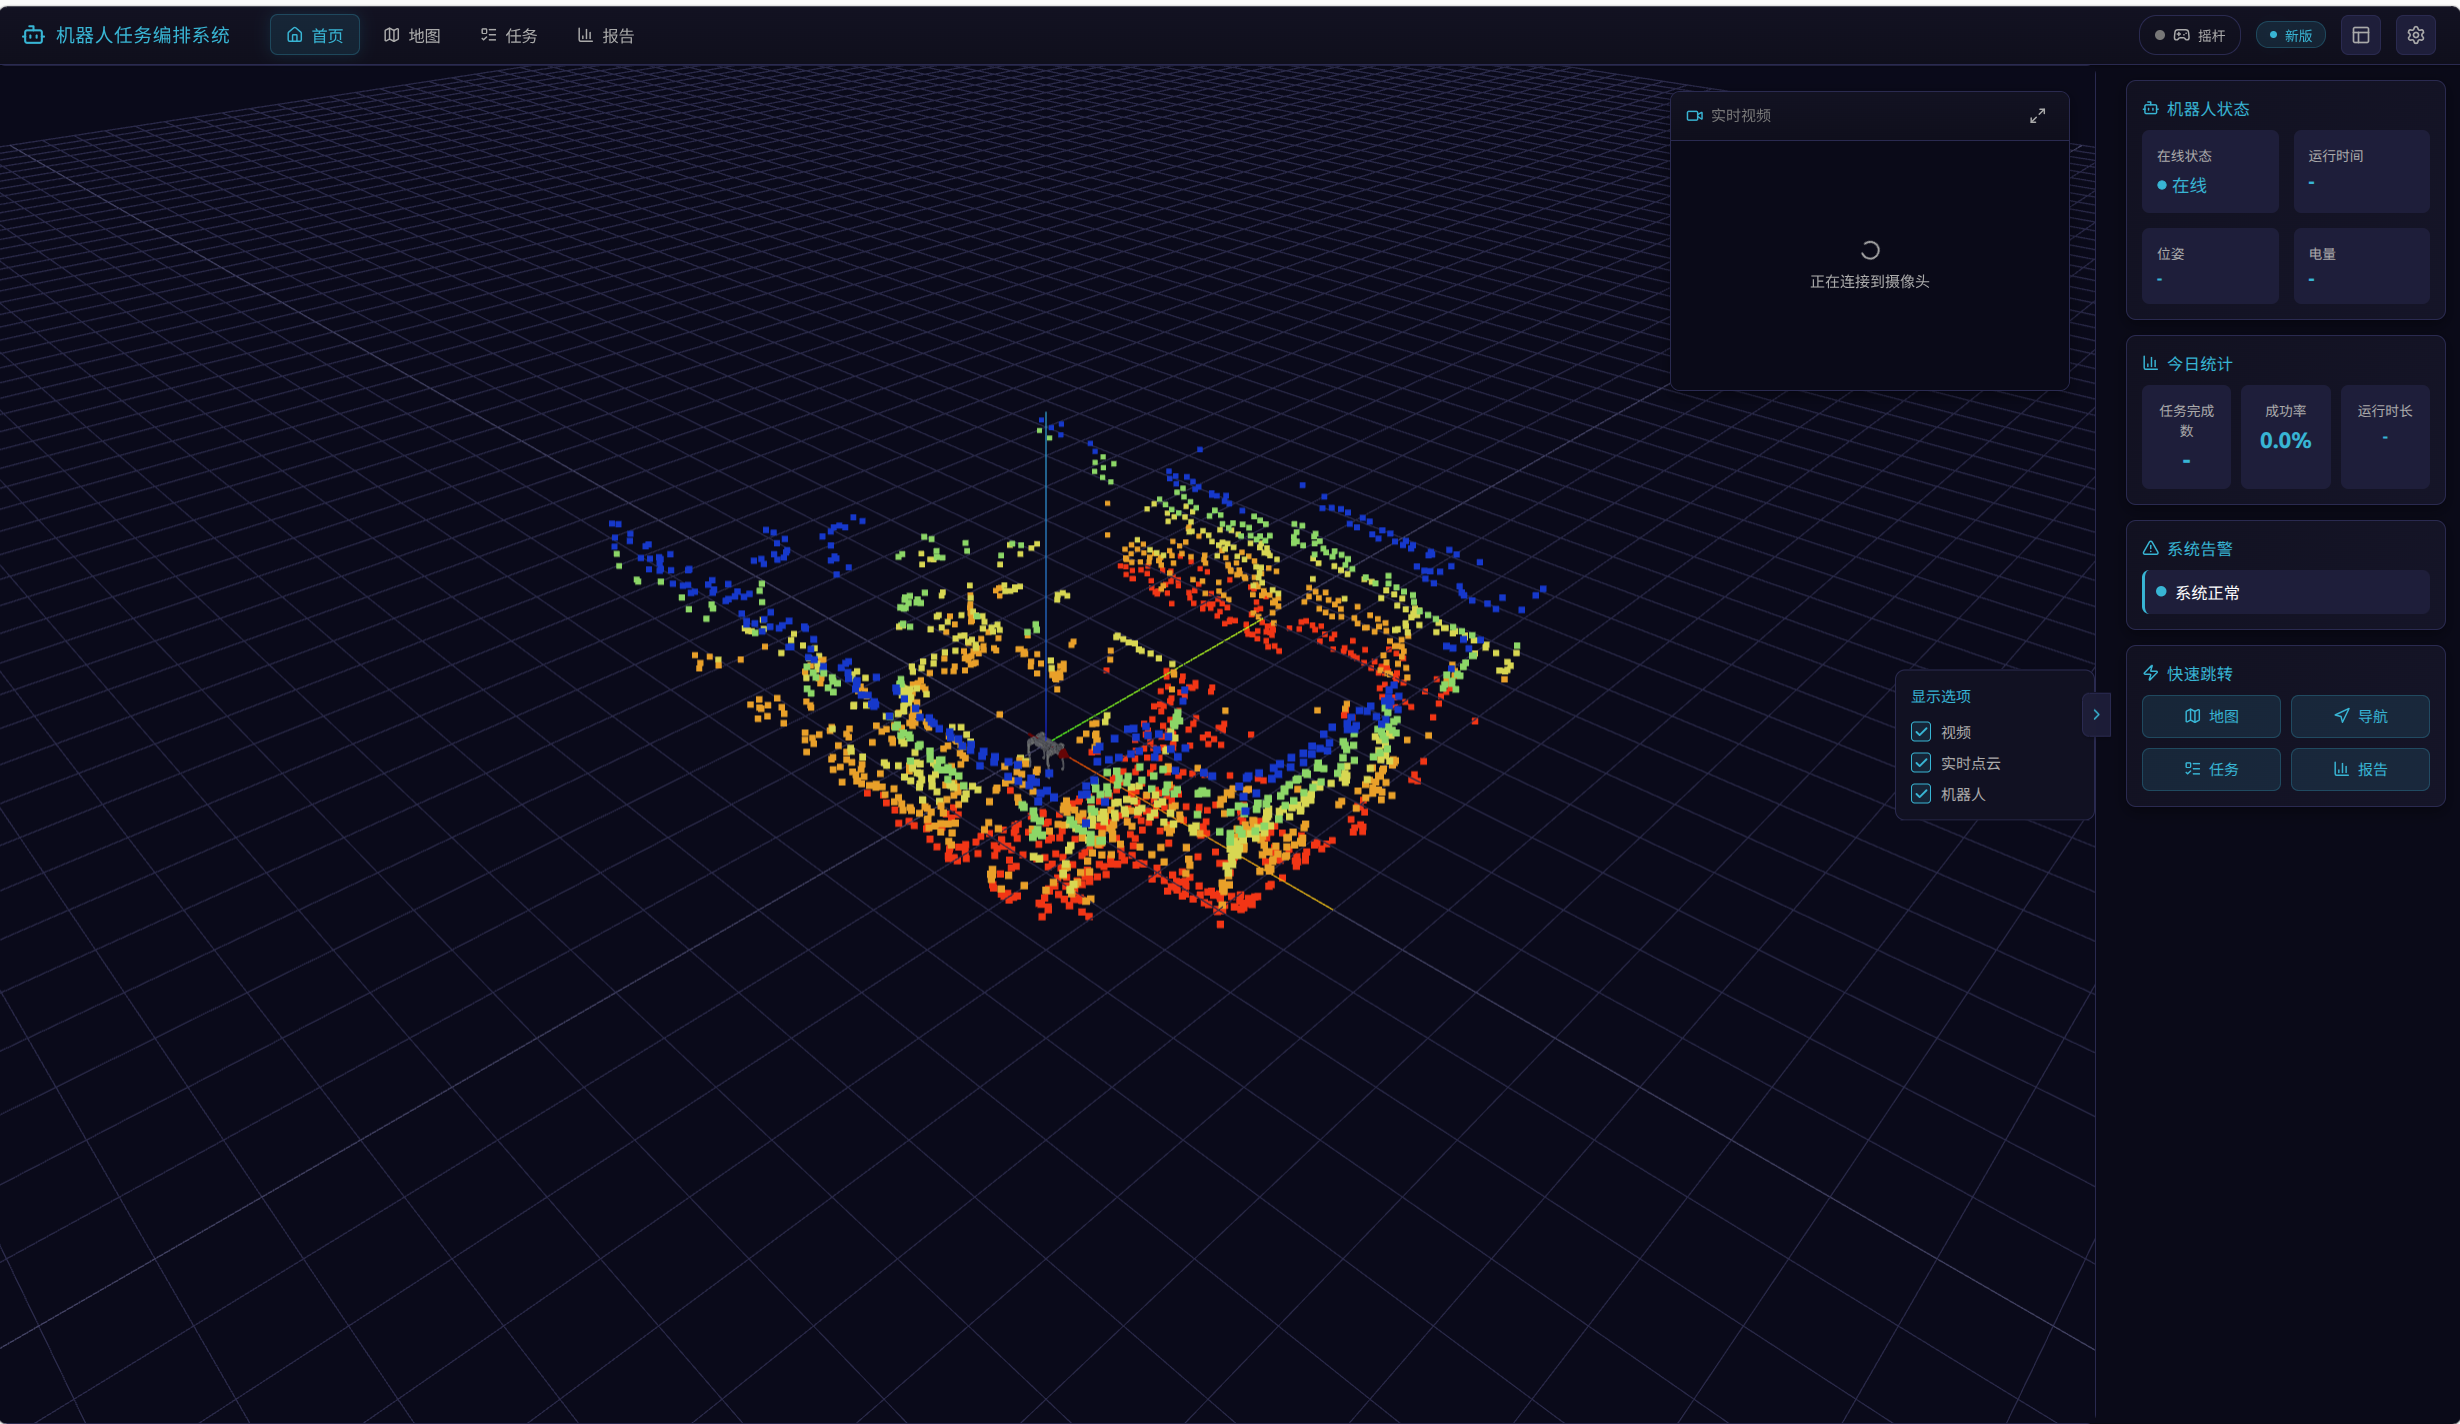
Task: Click the 正在连接到摄像头 loading spinner
Action: 1869,251
